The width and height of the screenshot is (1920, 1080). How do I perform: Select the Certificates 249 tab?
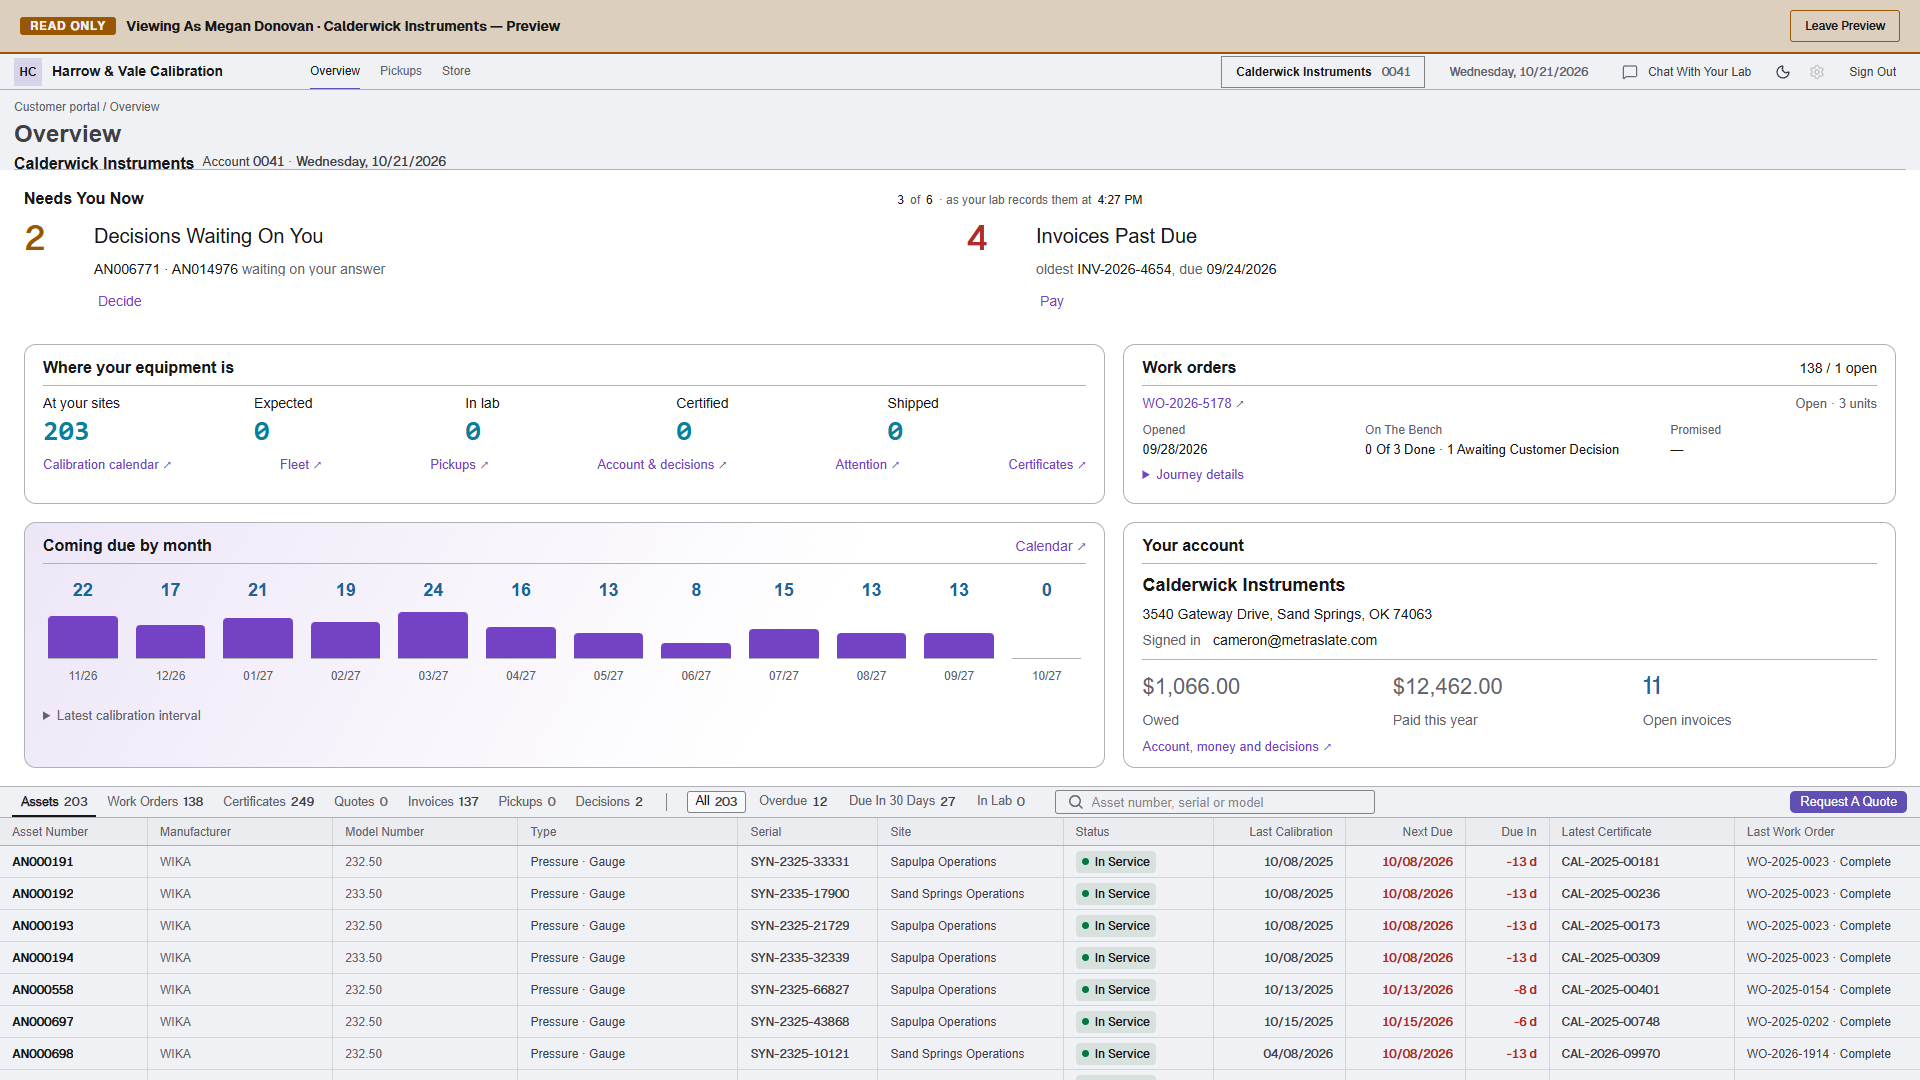(268, 802)
